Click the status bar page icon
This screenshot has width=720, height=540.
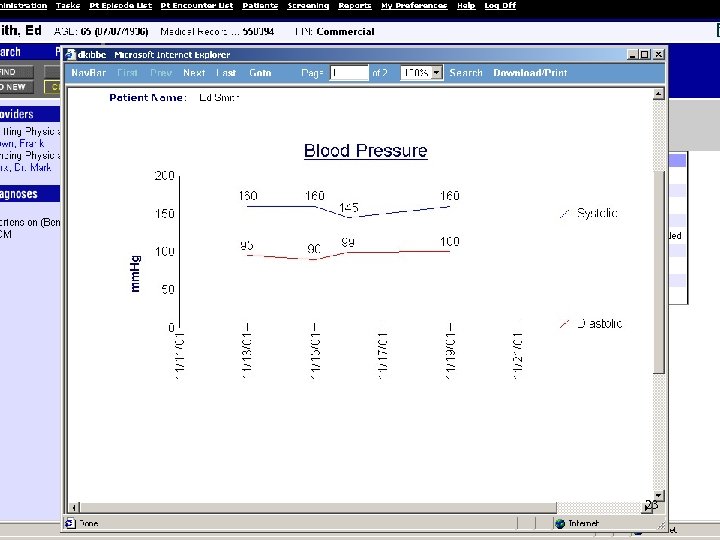coord(70,523)
